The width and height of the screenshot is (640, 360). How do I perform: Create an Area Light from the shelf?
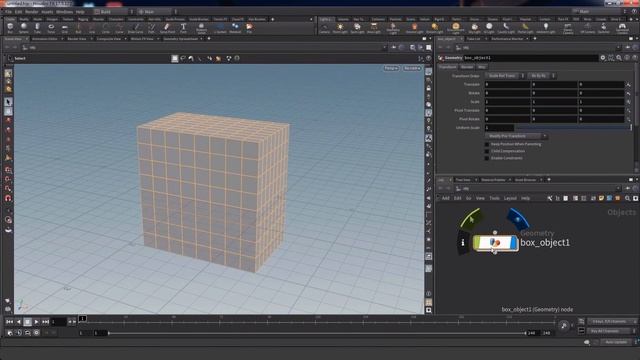tap(373, 28)
